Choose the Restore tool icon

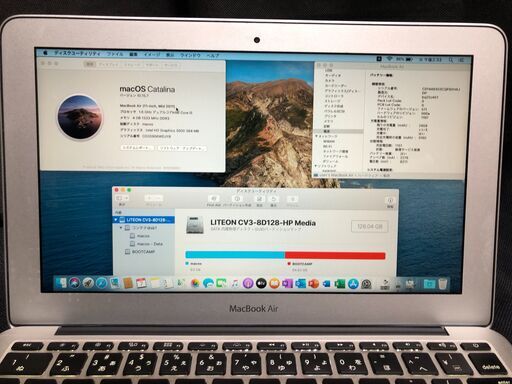tap(274, 199)
